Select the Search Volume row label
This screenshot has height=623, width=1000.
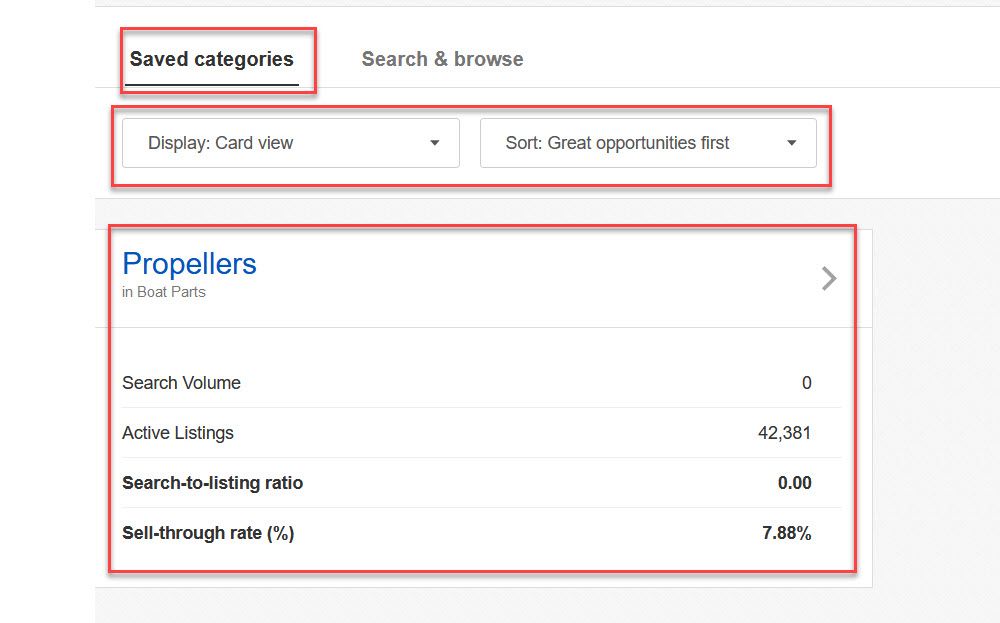181,383
